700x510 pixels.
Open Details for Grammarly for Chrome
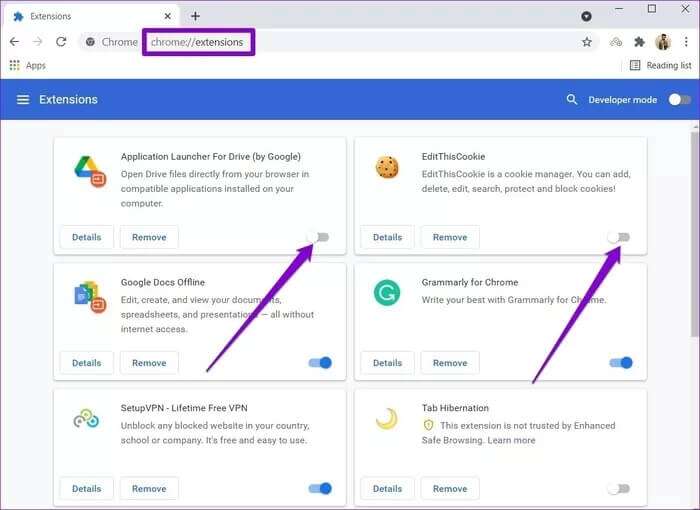[x=388, y=363]
